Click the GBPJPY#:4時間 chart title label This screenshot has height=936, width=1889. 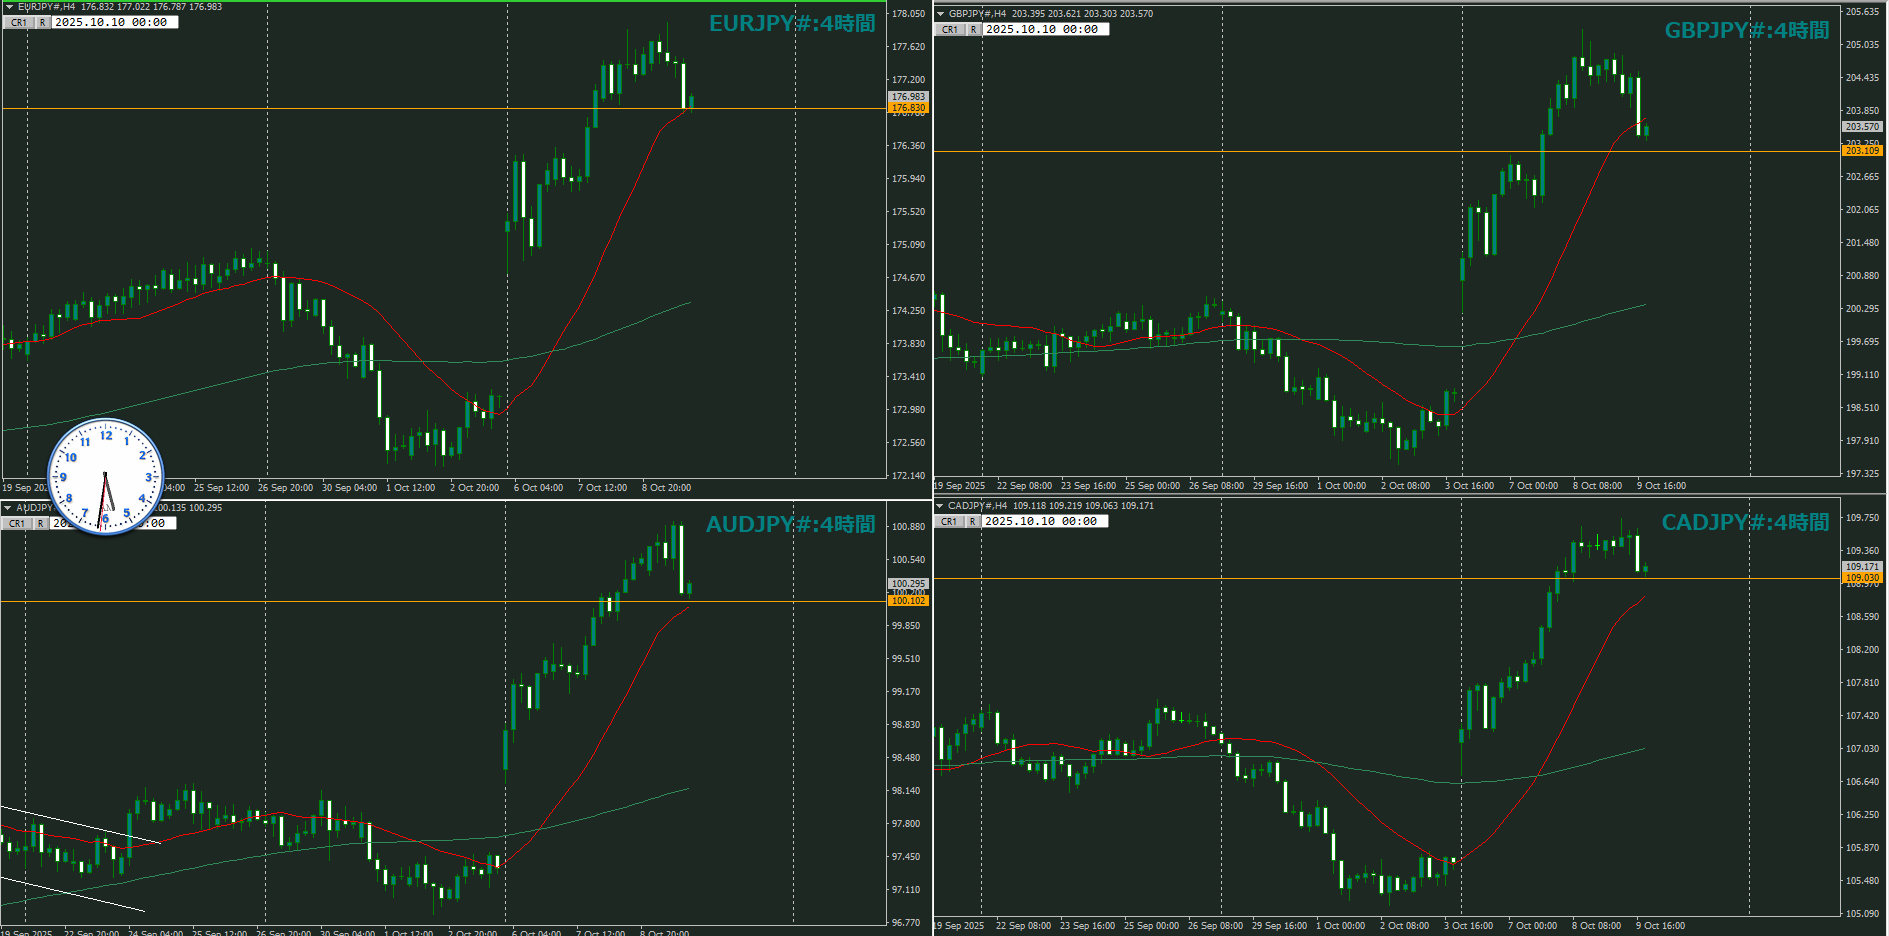(1746, 31)
